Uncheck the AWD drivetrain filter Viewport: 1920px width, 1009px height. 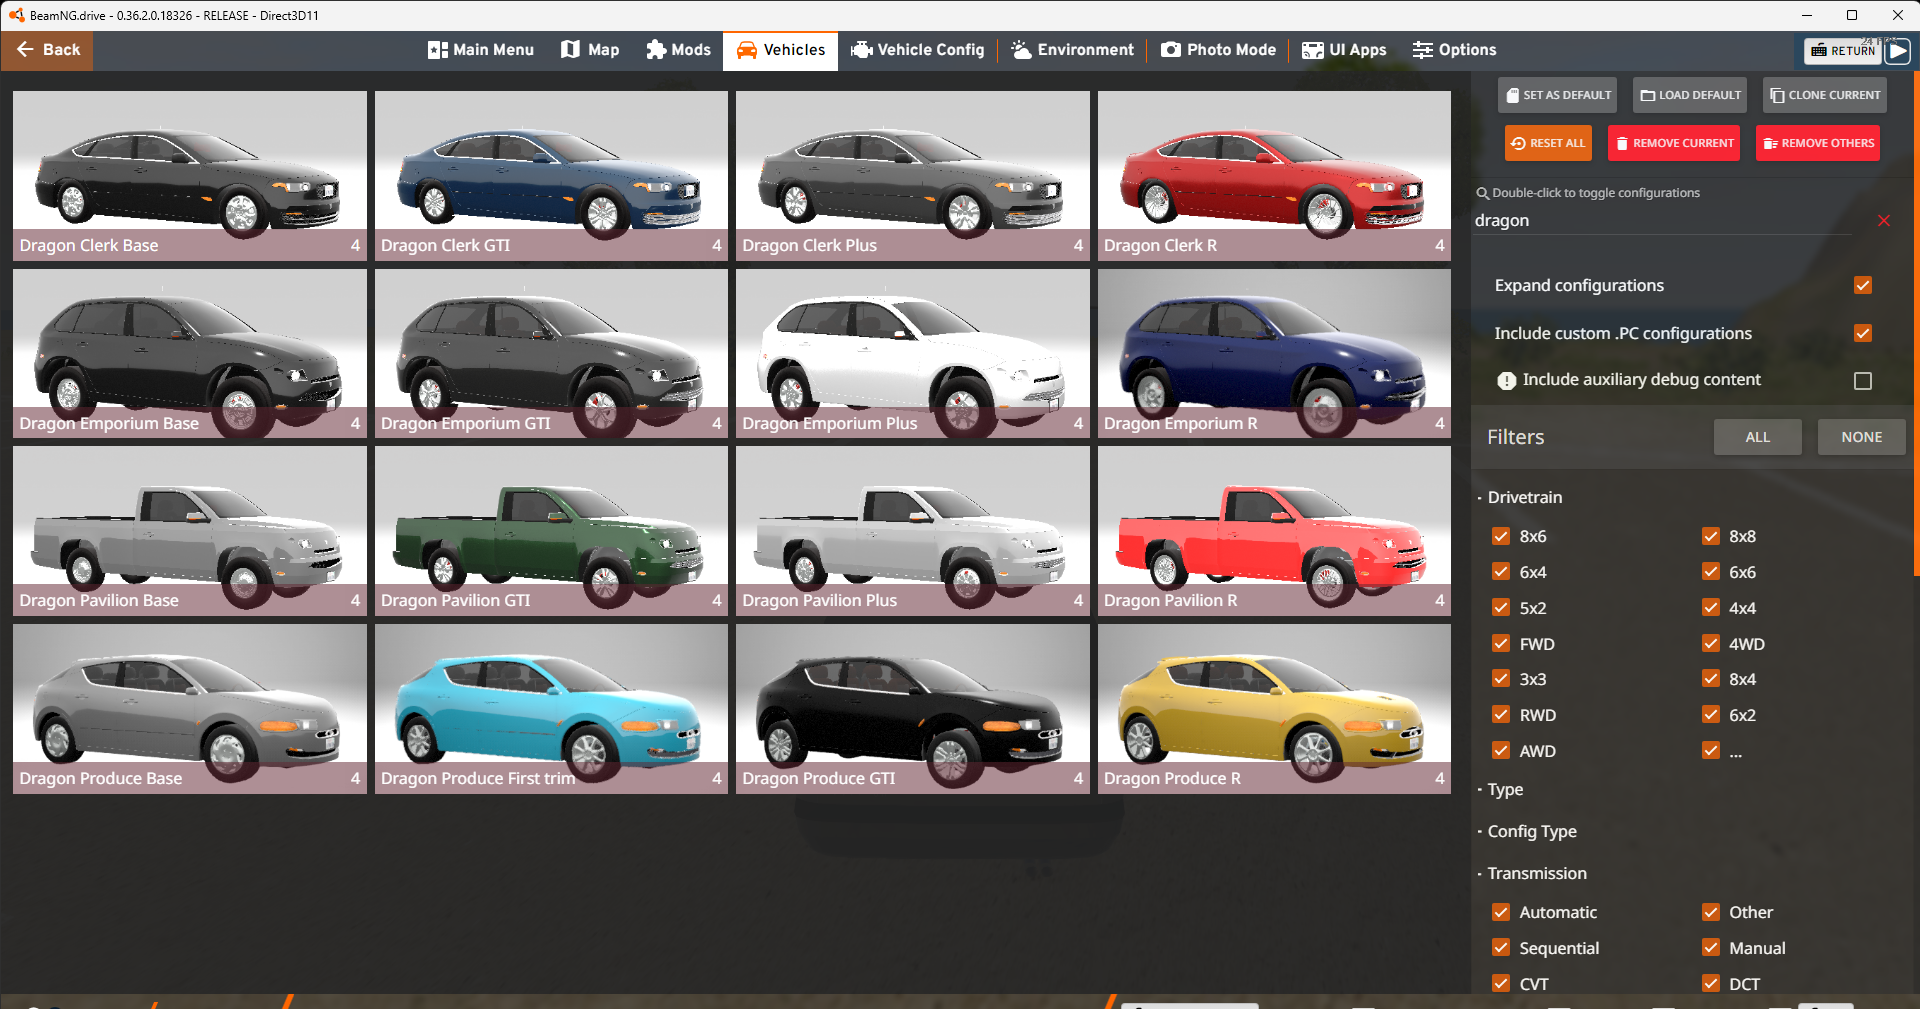click(1501, 751)
